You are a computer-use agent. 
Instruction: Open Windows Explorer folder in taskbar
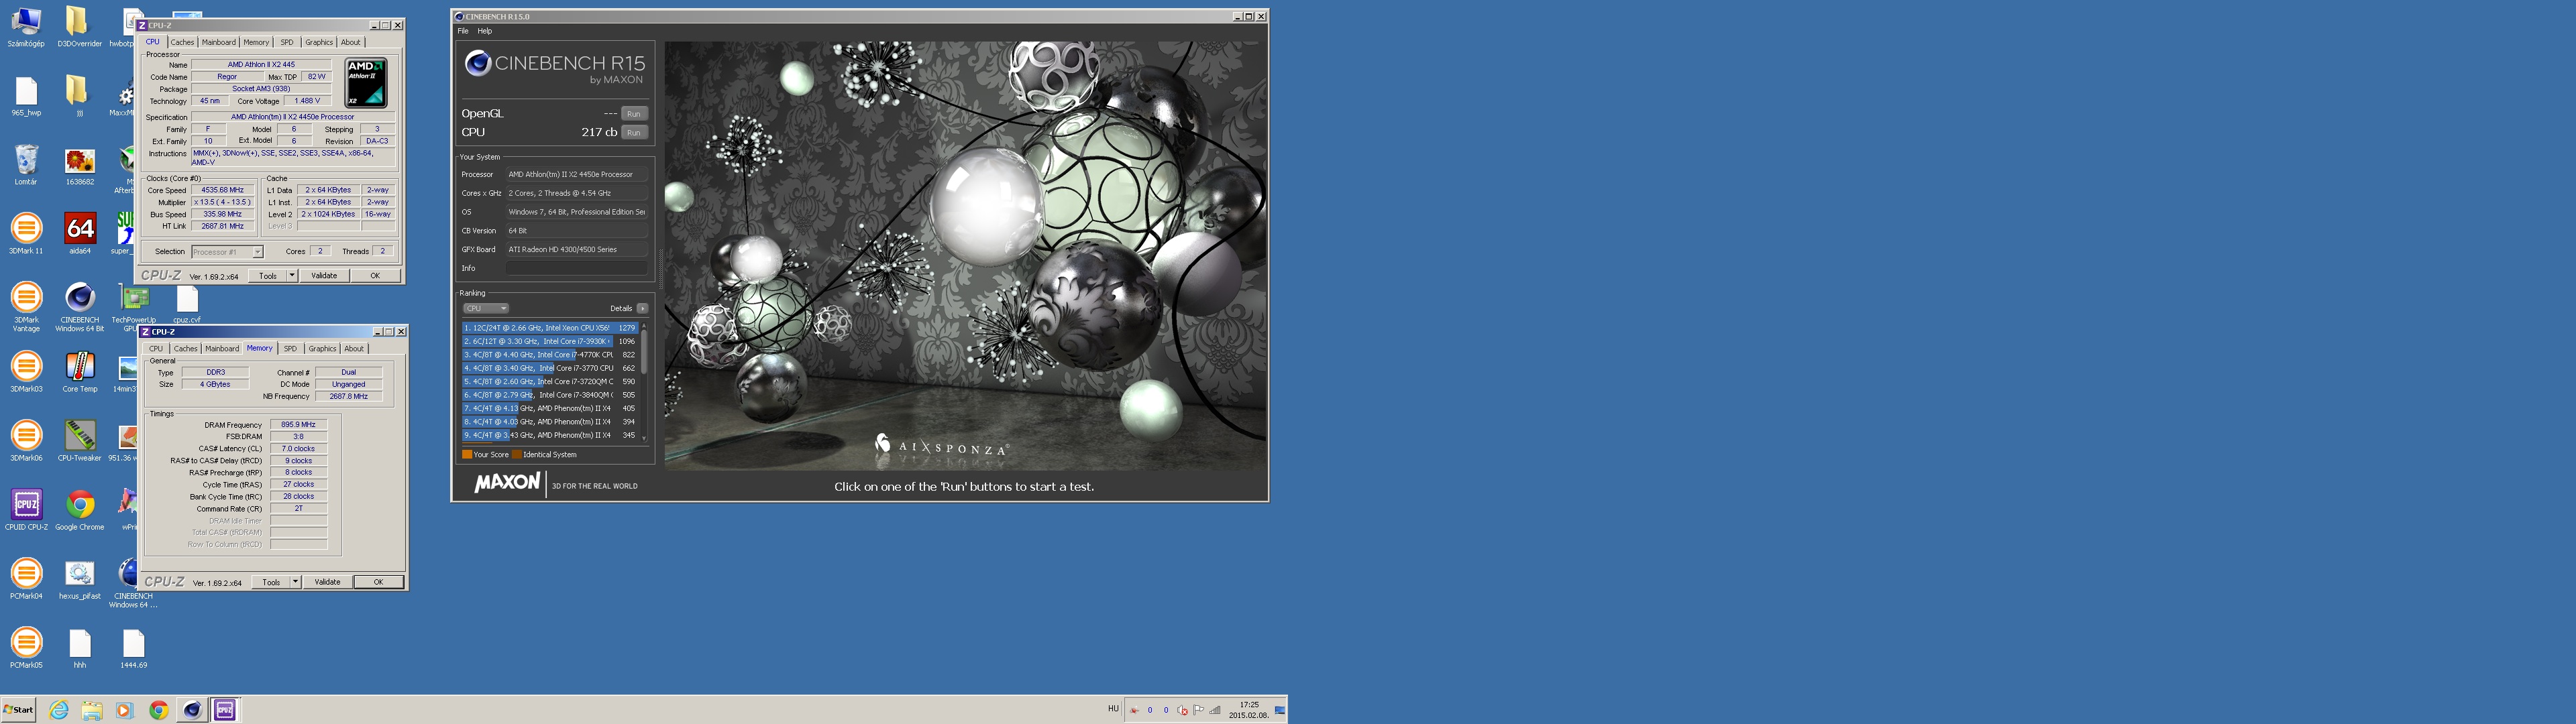92,710
